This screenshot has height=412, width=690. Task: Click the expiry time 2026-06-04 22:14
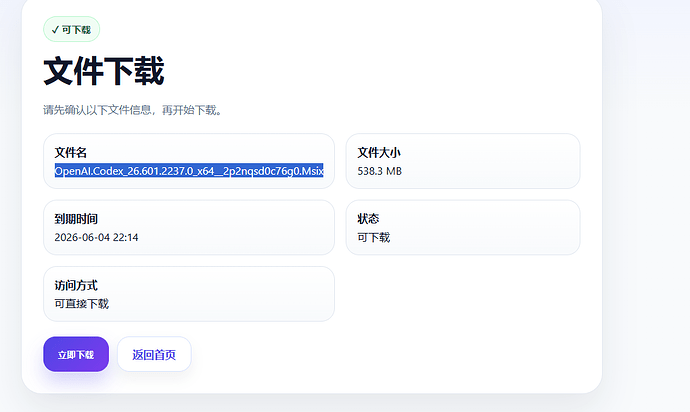point(96,237)
